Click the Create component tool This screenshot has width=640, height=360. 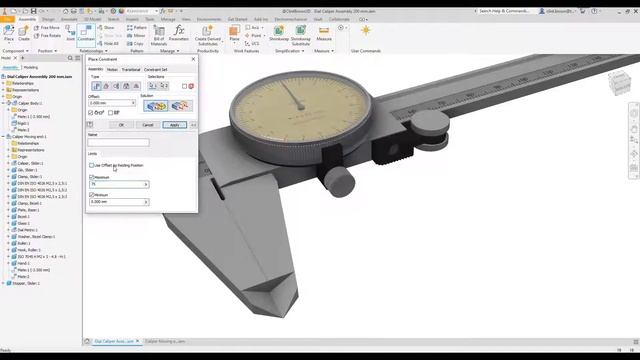[x=24, y=33]
